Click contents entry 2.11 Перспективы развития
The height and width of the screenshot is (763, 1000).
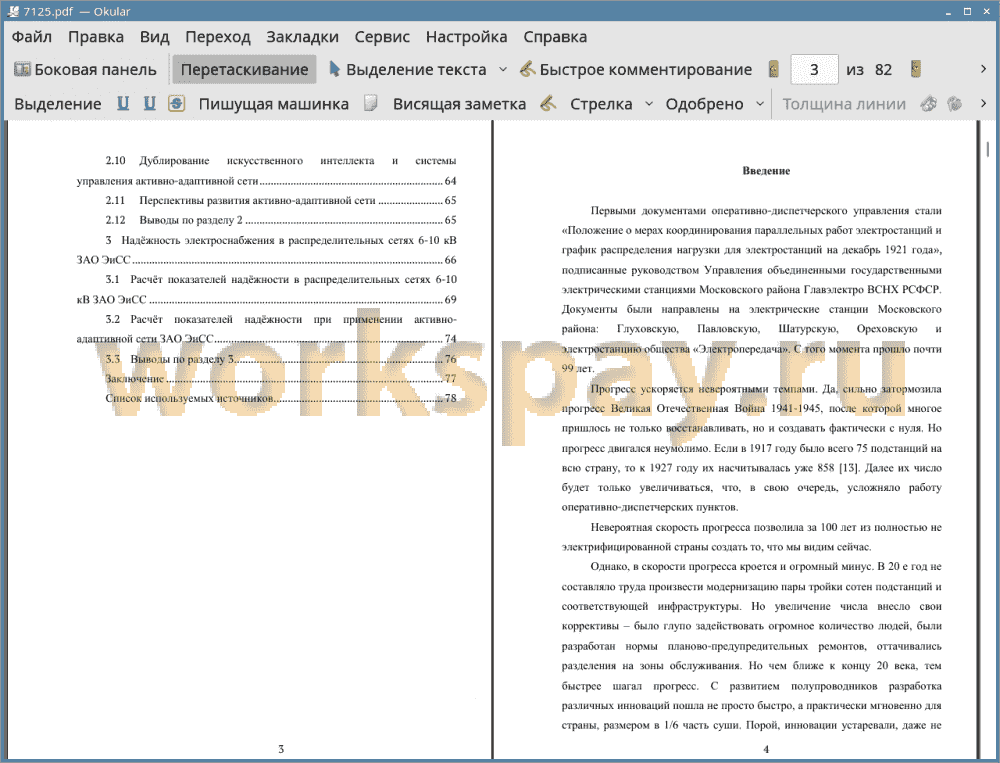coord(281,200)
